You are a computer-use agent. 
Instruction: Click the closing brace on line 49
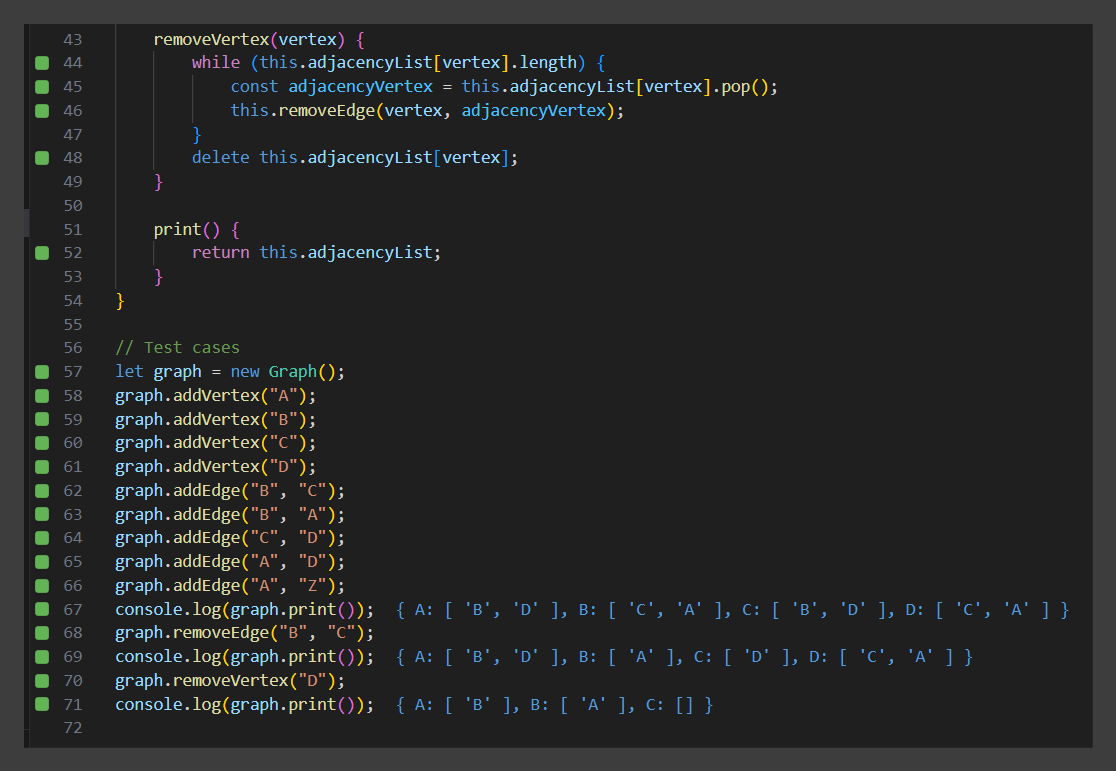(x=158, y=182)
